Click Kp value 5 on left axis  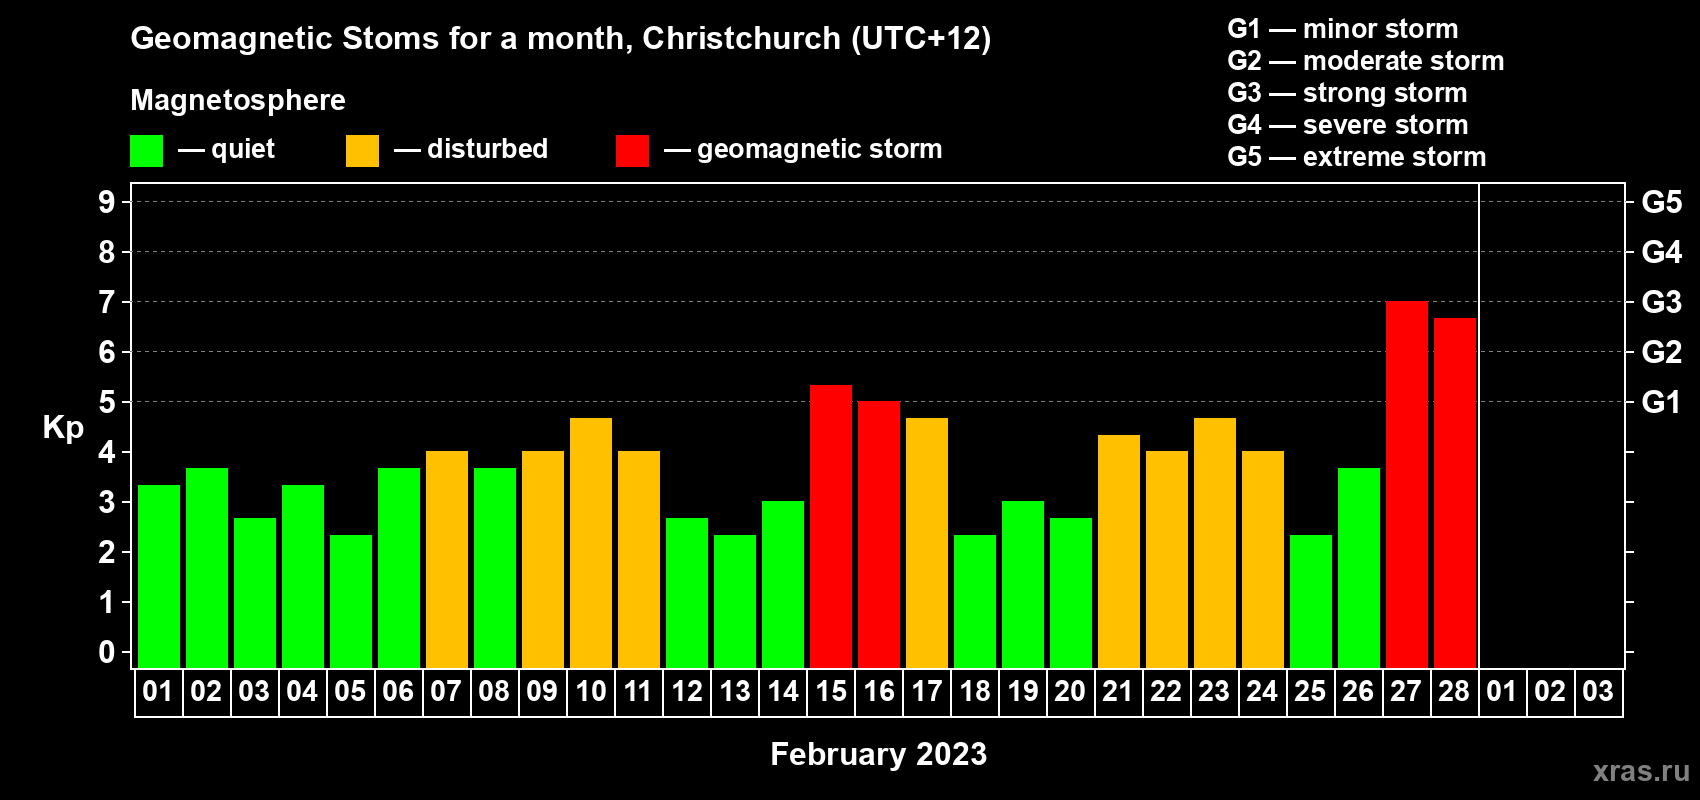point(107,402)
